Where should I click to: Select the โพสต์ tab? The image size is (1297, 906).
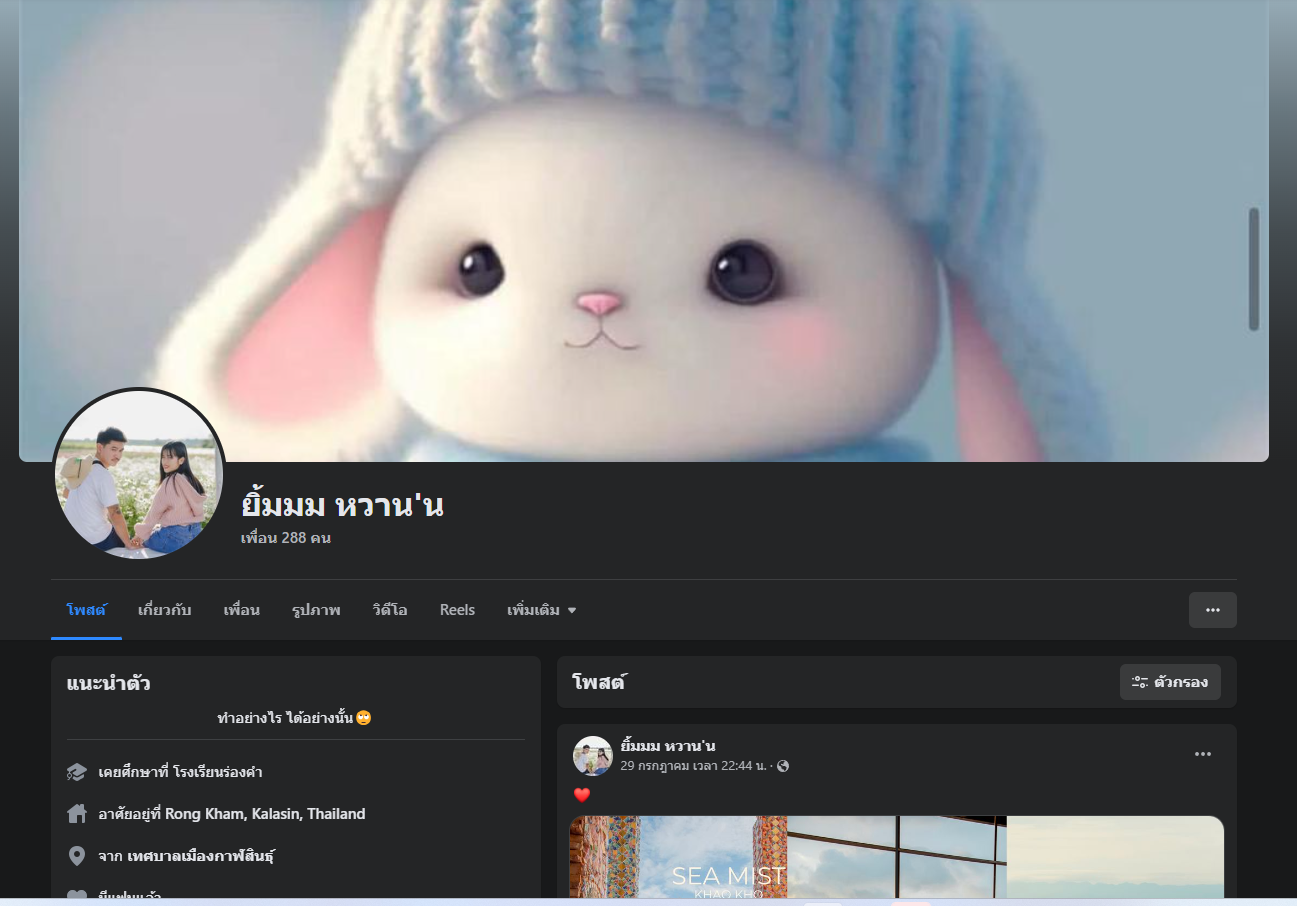[x=86, y=610]
